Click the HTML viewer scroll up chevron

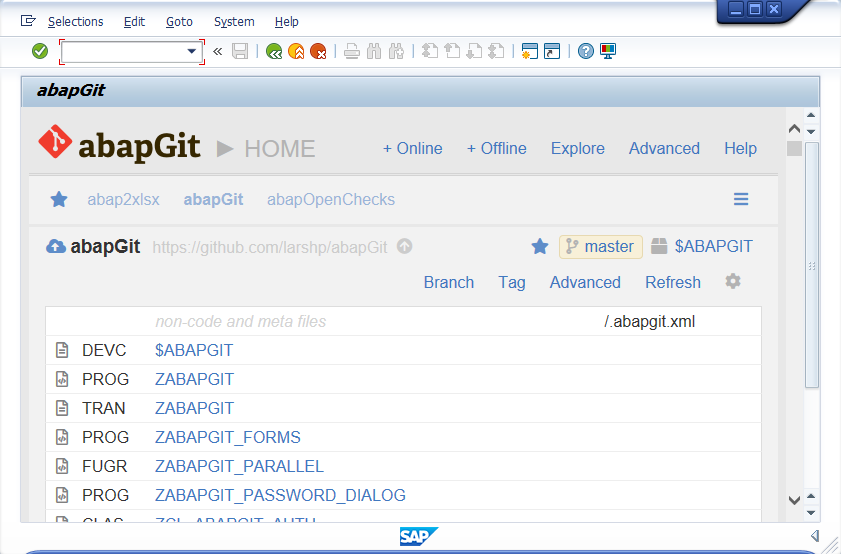(794, 129)
